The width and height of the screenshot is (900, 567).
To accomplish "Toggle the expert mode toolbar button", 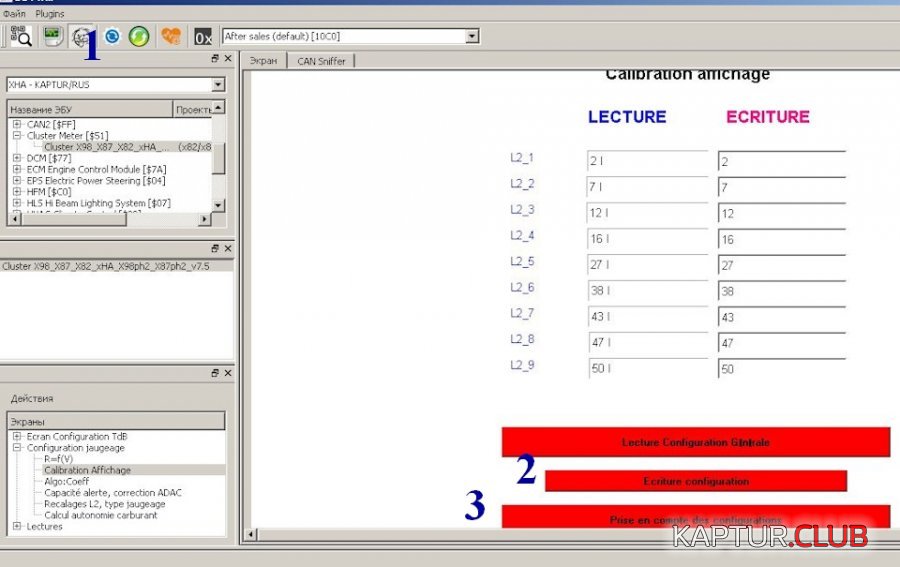I will point(82,36).
